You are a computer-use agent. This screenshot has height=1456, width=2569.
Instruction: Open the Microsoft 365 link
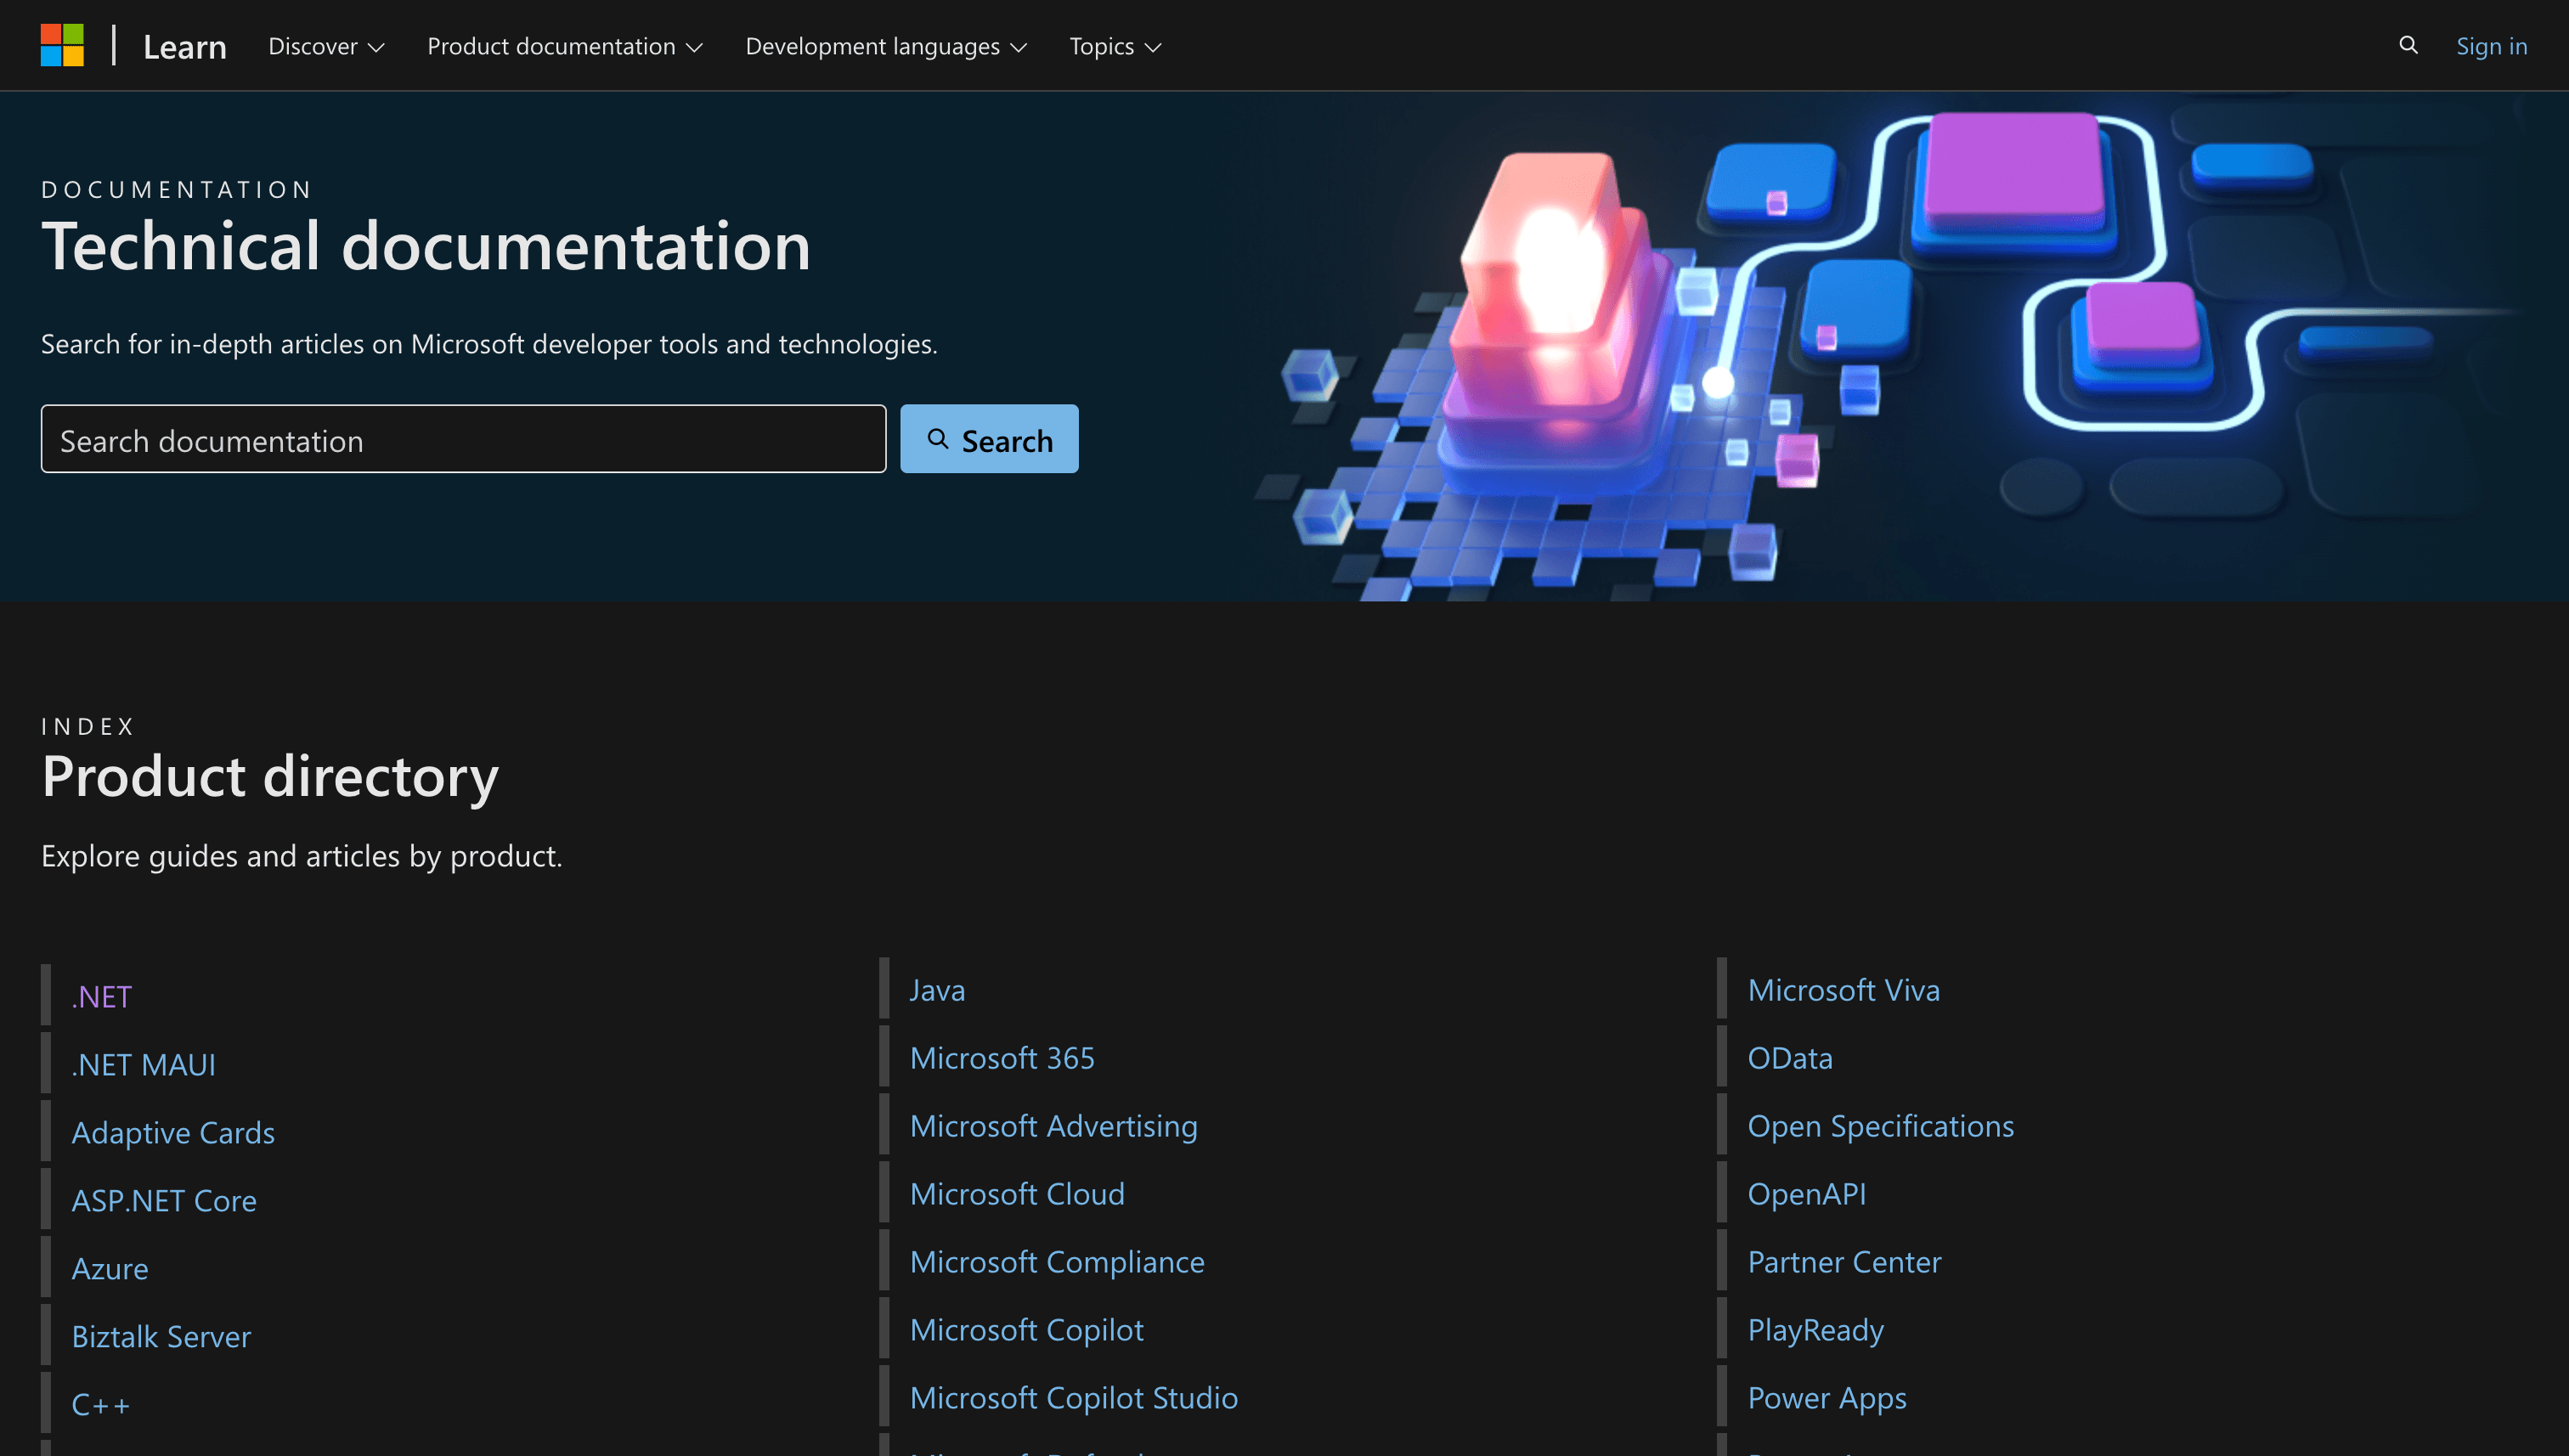[1002, 1058]
